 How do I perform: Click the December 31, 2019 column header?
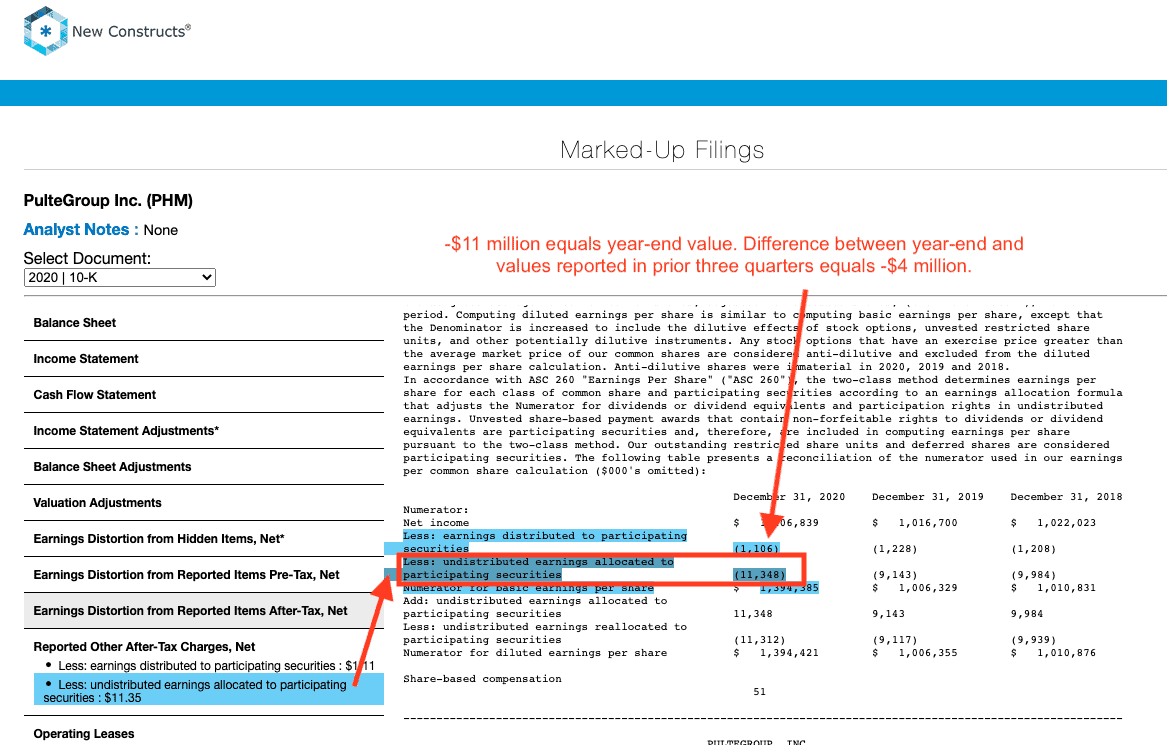(927, 497)
